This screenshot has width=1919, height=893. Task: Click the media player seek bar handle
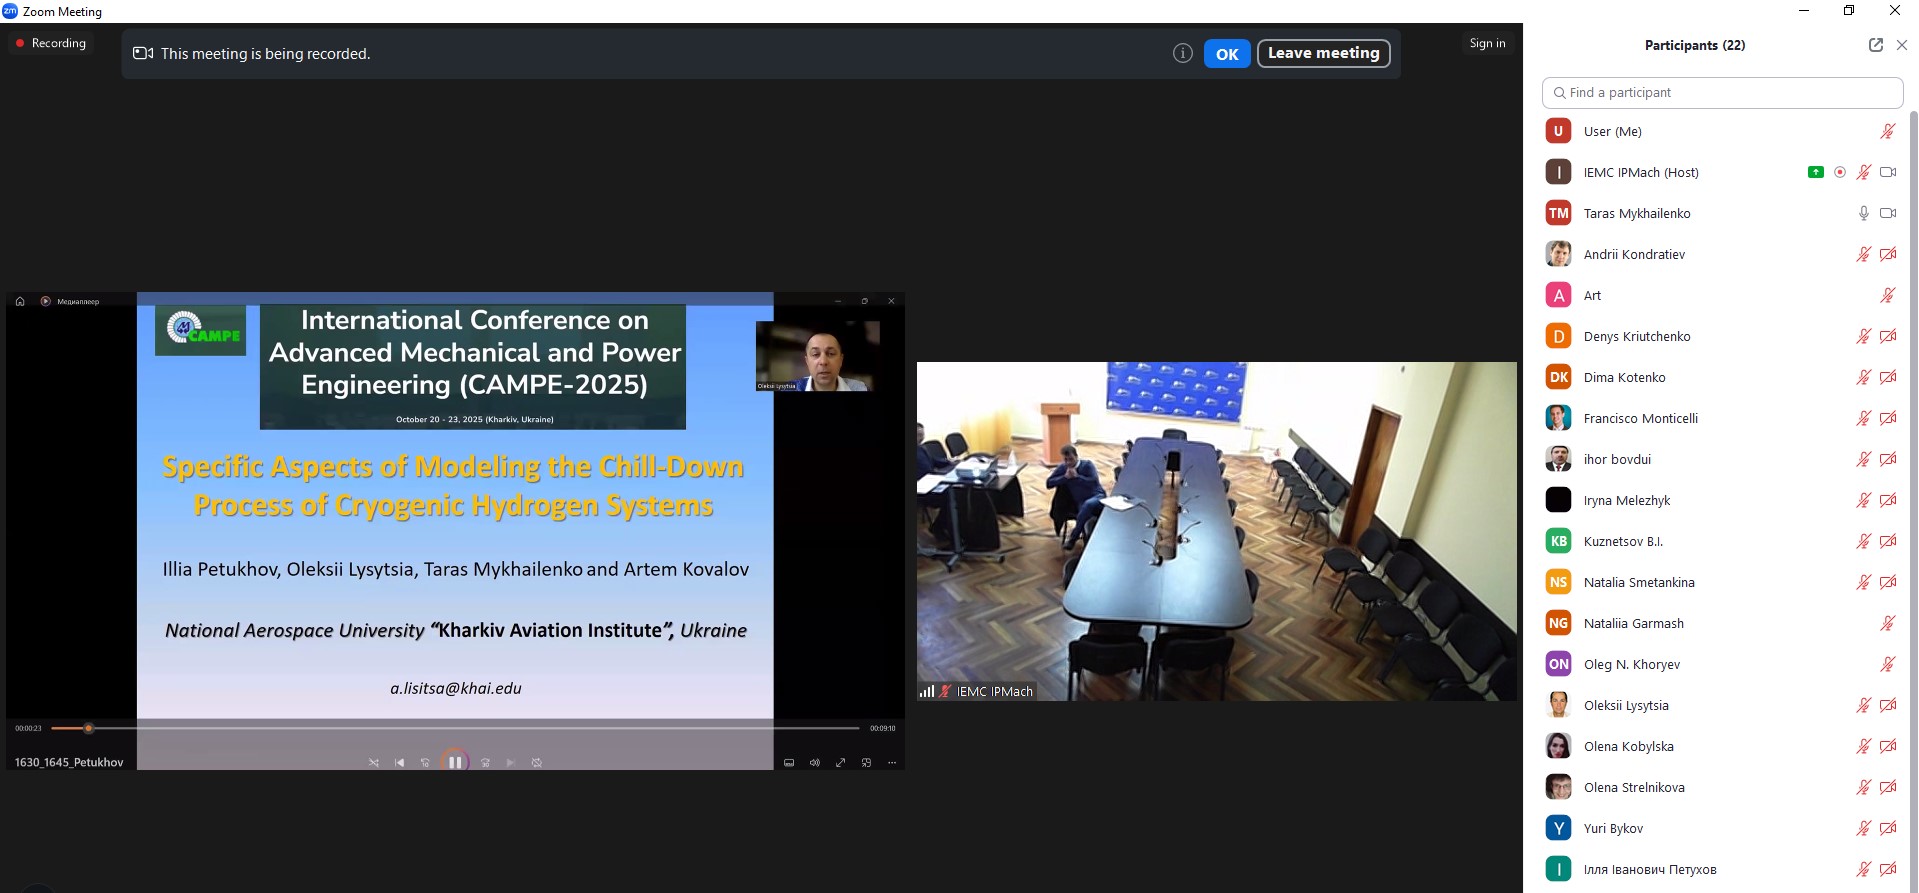click(89, 728)
